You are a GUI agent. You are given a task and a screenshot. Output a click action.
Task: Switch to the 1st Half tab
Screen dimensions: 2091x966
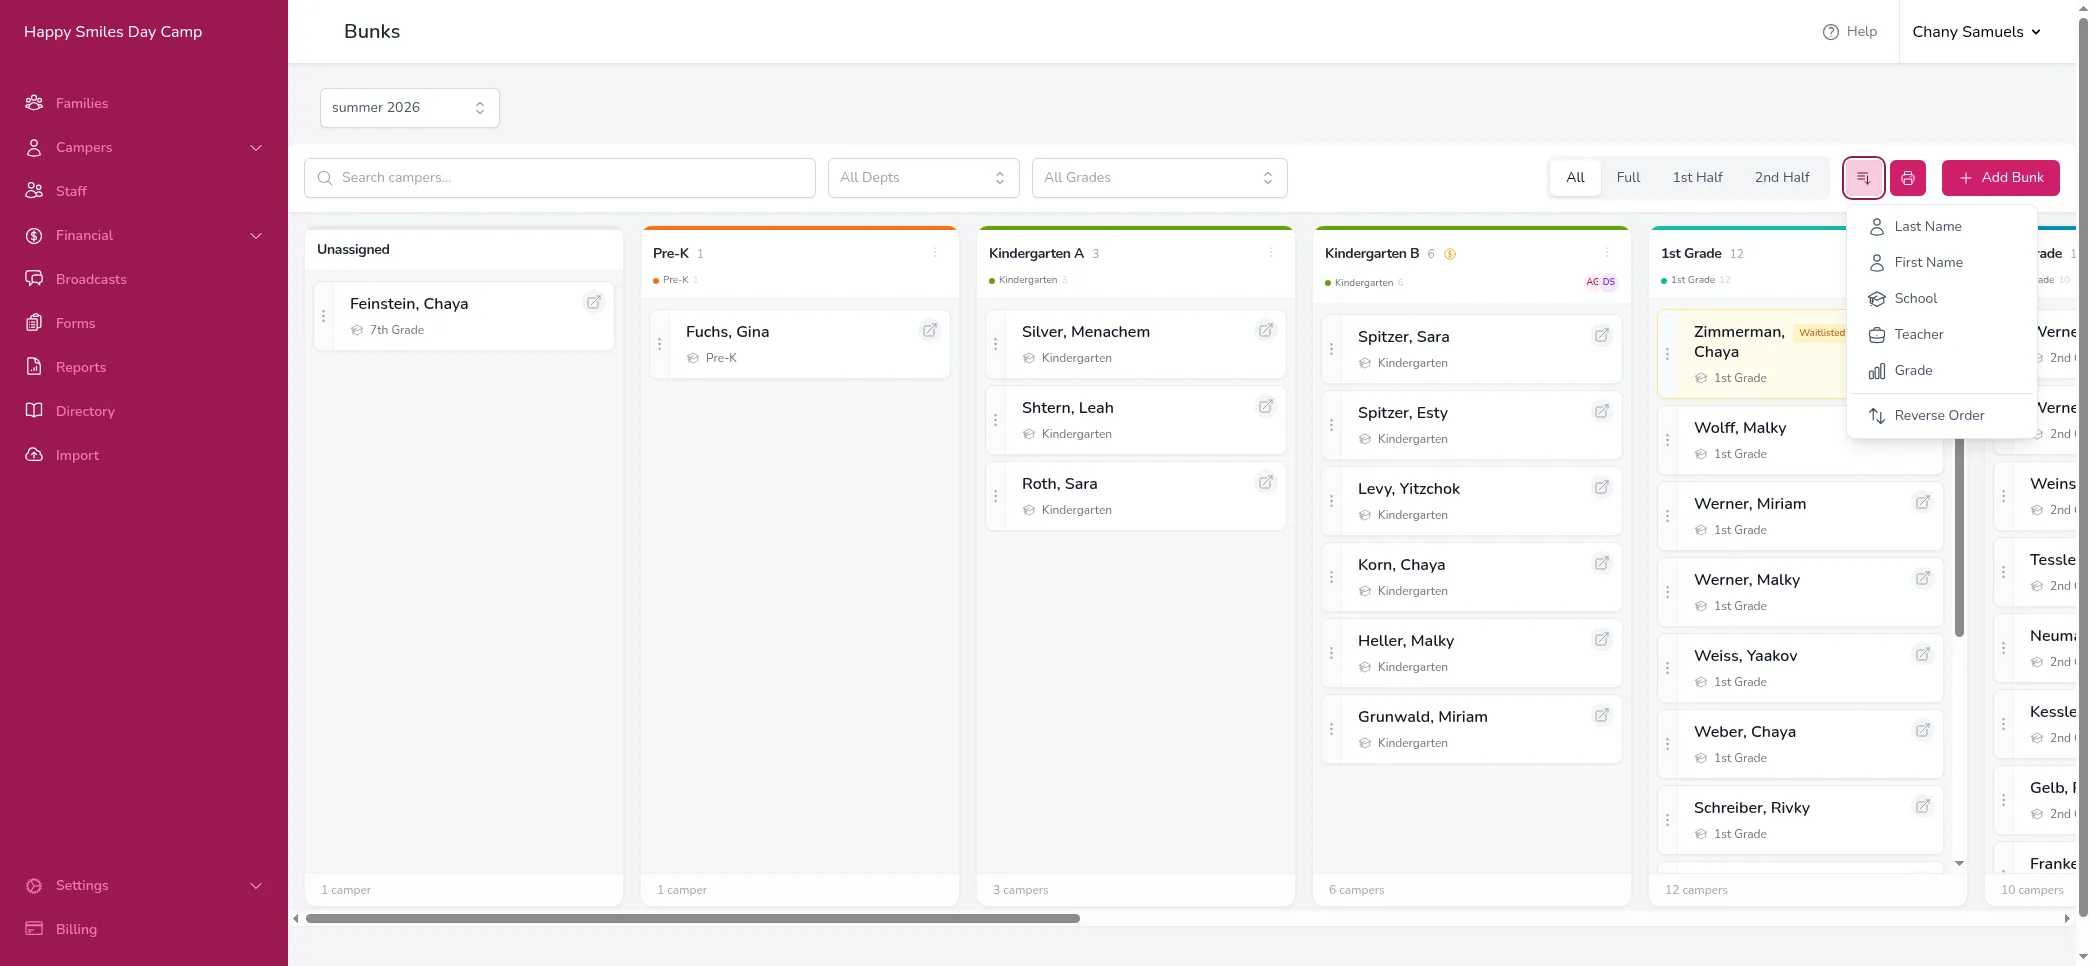1697,178
